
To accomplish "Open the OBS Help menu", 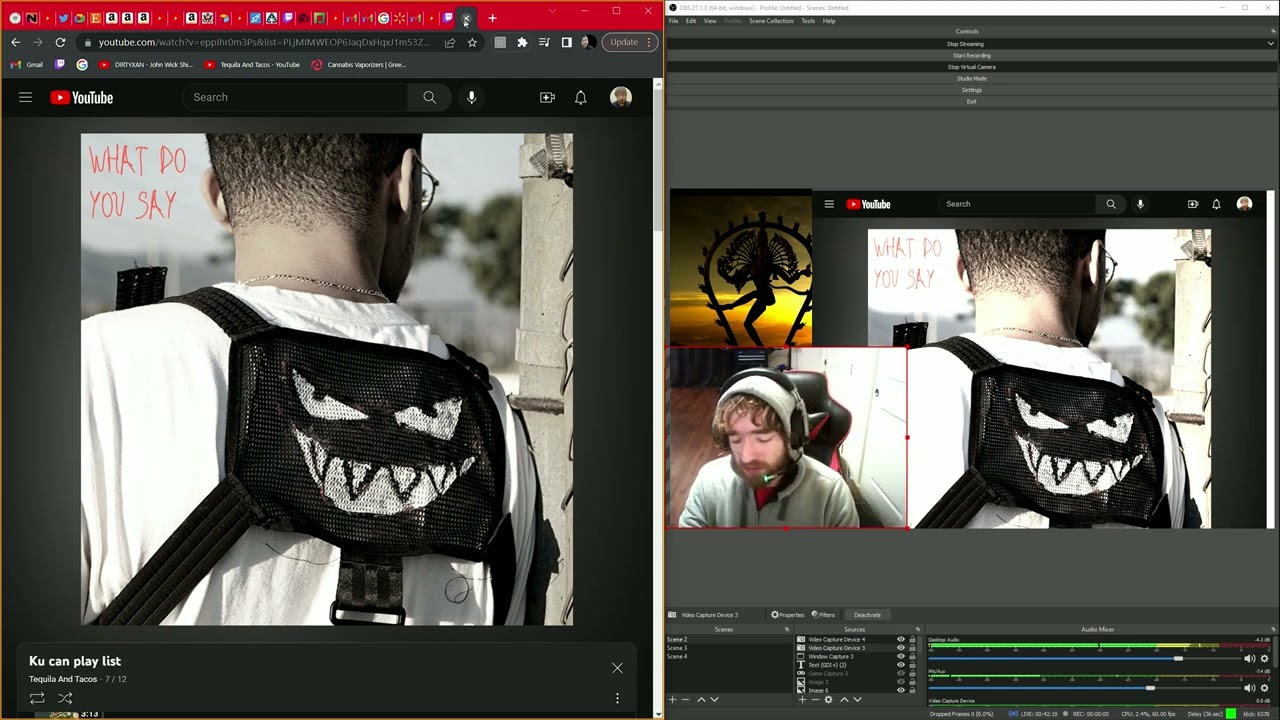I will point(829,21).
